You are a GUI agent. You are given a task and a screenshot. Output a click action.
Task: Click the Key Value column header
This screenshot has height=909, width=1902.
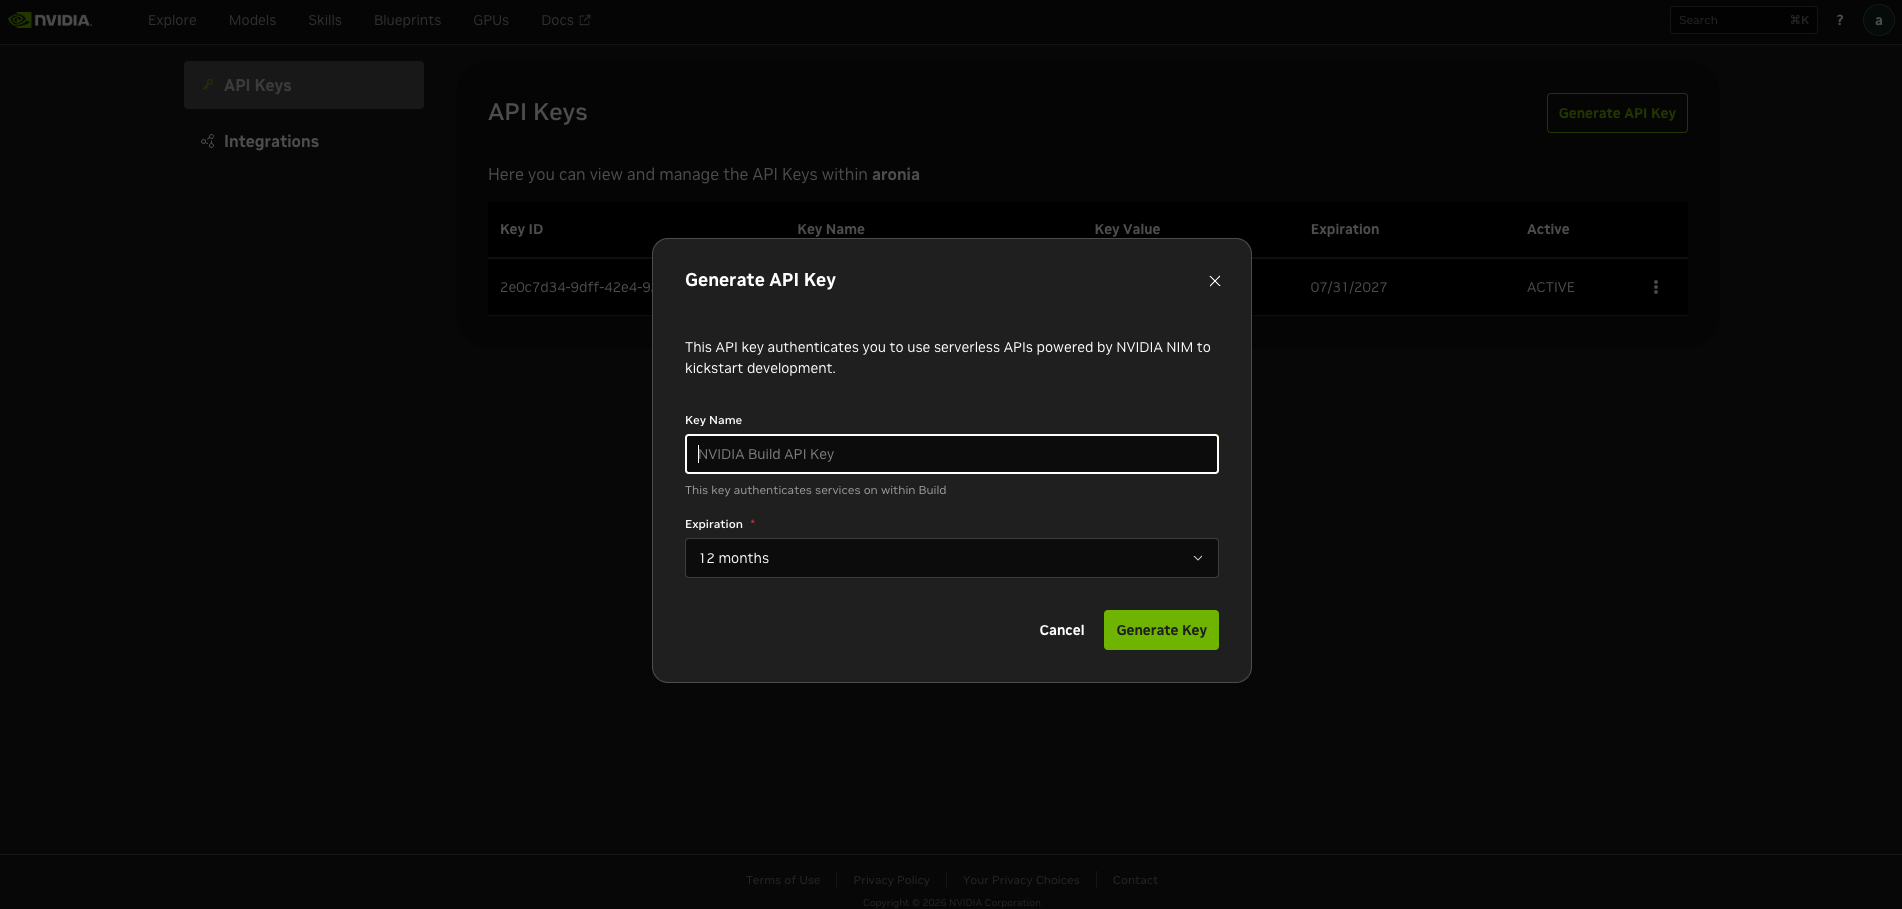pos(1127,229)
